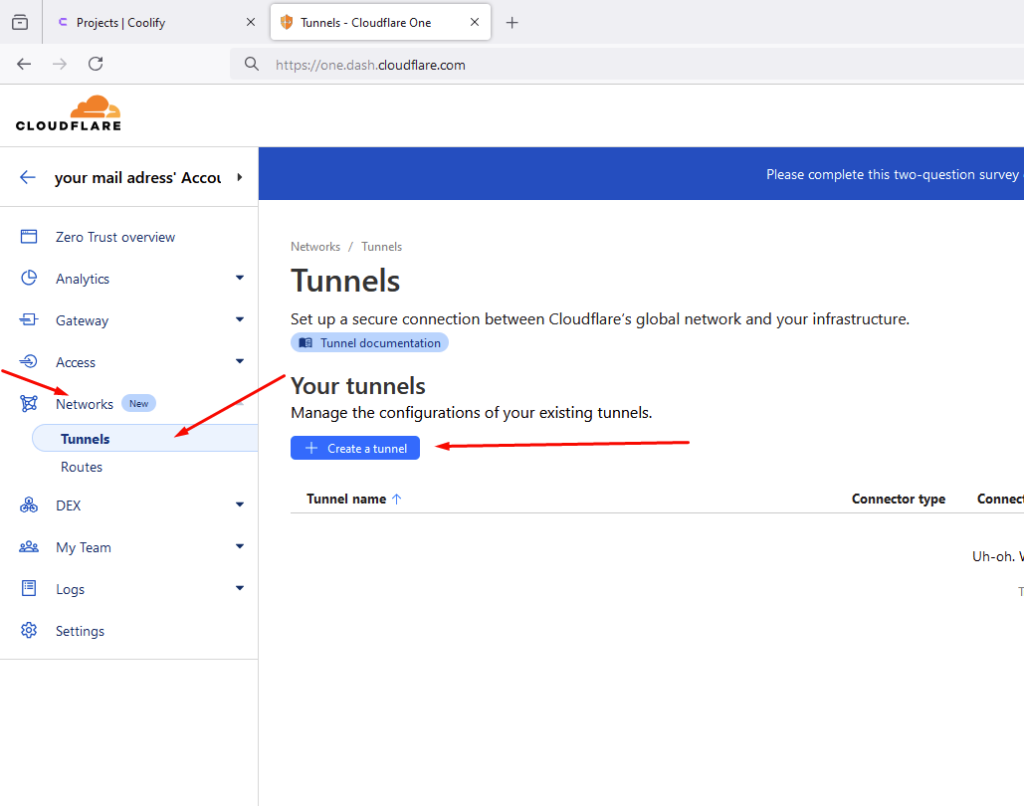Click the browser address bar URL
Screen dimensions: 1024x806
[x=370, y=65]
